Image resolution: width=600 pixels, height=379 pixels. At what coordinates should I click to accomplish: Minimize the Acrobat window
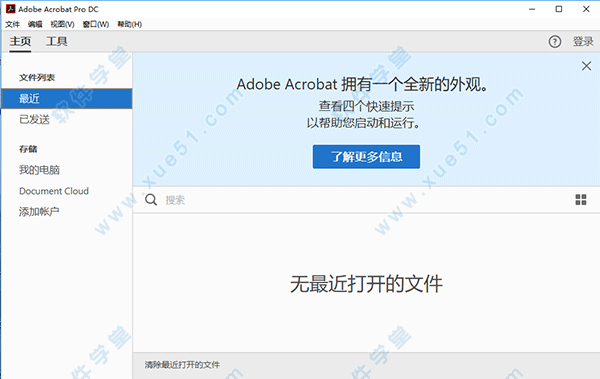point(532,9)
